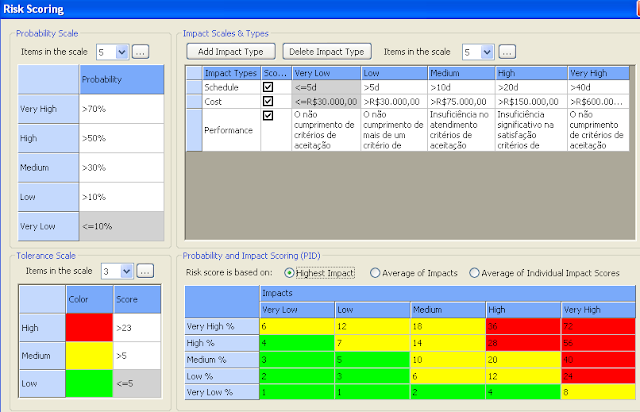
Task: Click the Very High impact scale header
Action: [598, 73]
